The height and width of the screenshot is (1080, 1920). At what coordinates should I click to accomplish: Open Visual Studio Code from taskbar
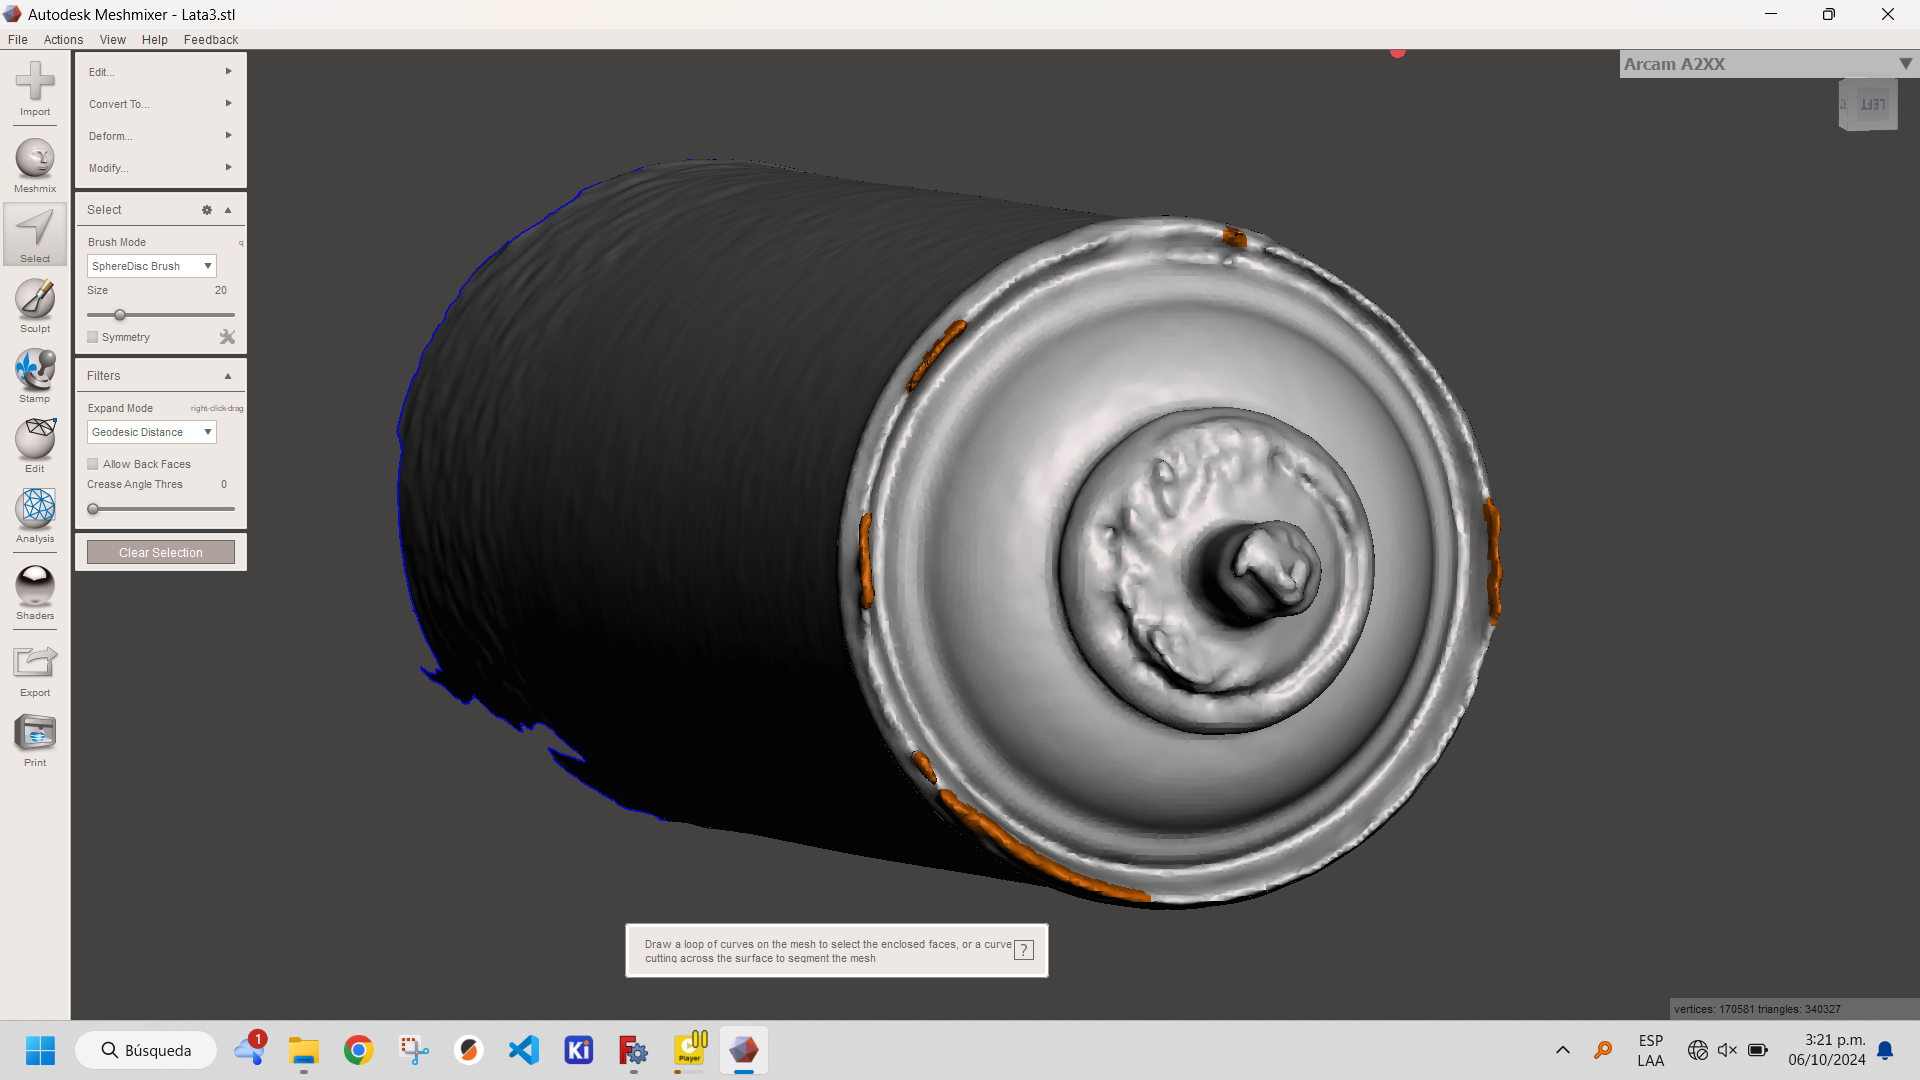click(x=524, y=1050)
